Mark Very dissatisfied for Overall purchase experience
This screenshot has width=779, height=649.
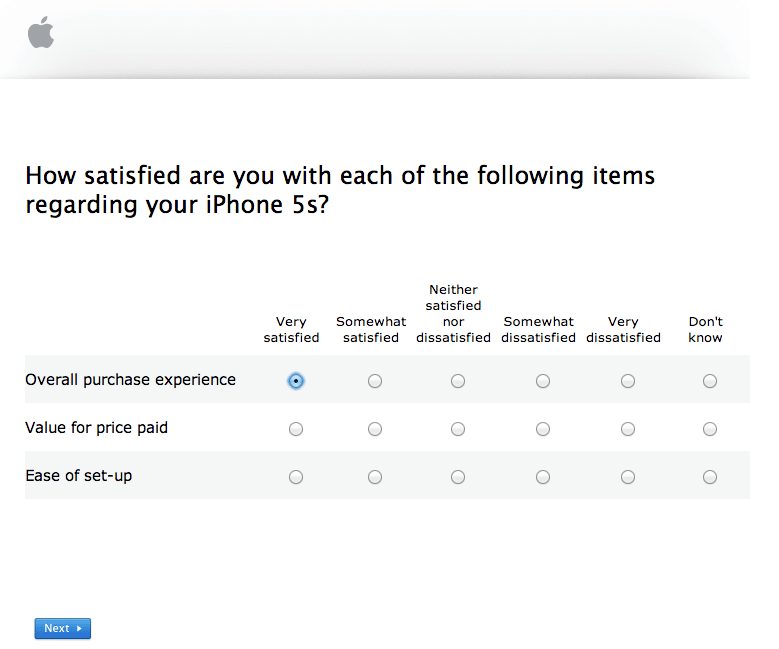627,381
